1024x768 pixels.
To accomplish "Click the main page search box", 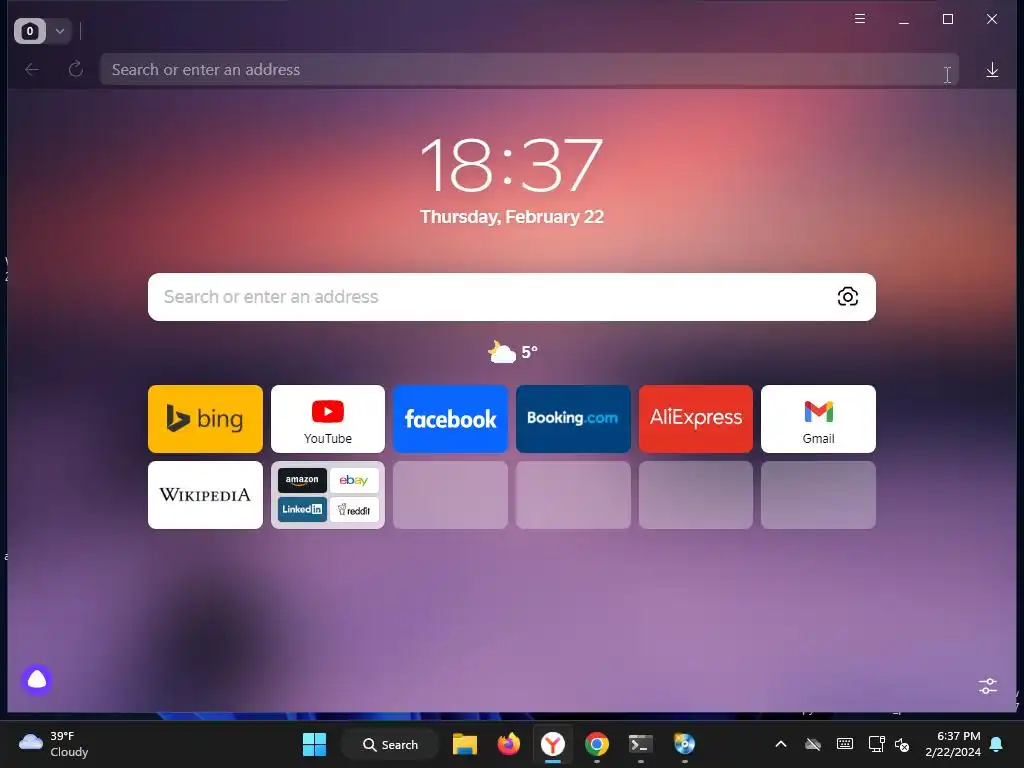I will pyautogui.click(x=511, y=296).
